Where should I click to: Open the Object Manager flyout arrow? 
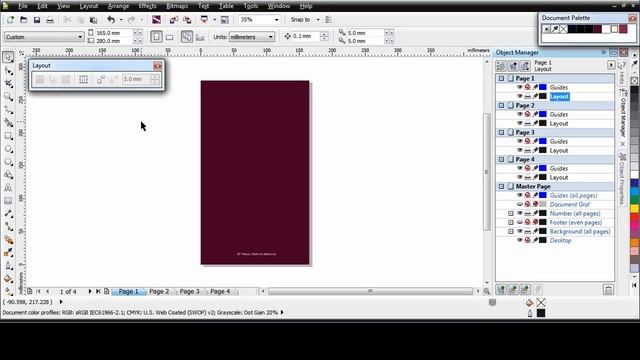point(611,65)
